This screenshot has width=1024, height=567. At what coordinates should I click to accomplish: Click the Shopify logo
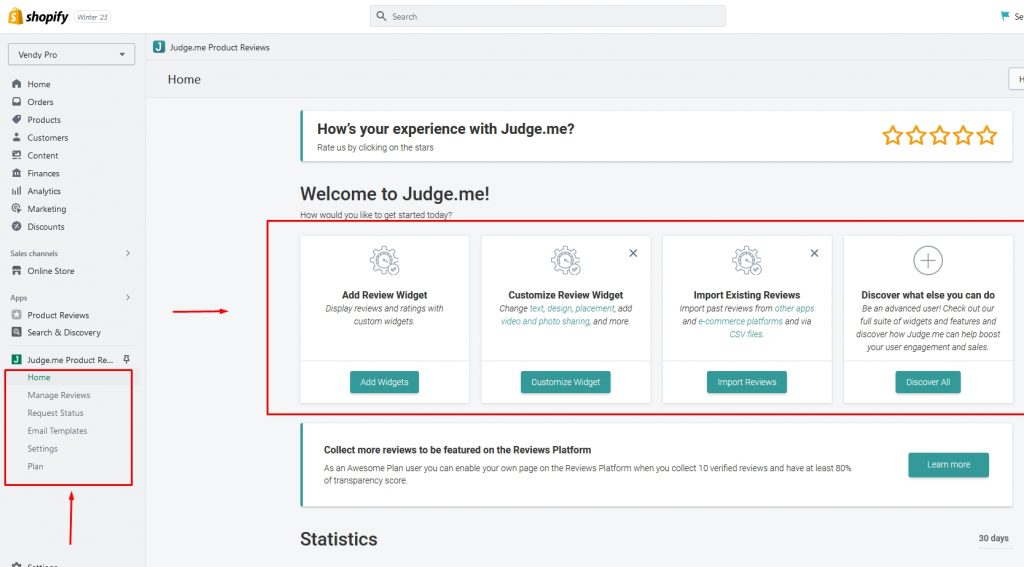point(38,16)
